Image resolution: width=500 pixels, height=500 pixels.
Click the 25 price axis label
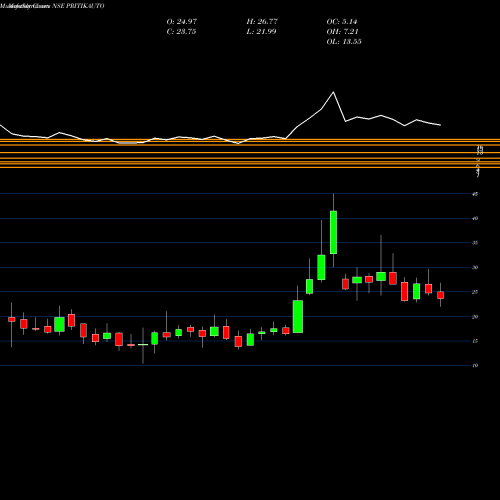(x=475, y=292)
